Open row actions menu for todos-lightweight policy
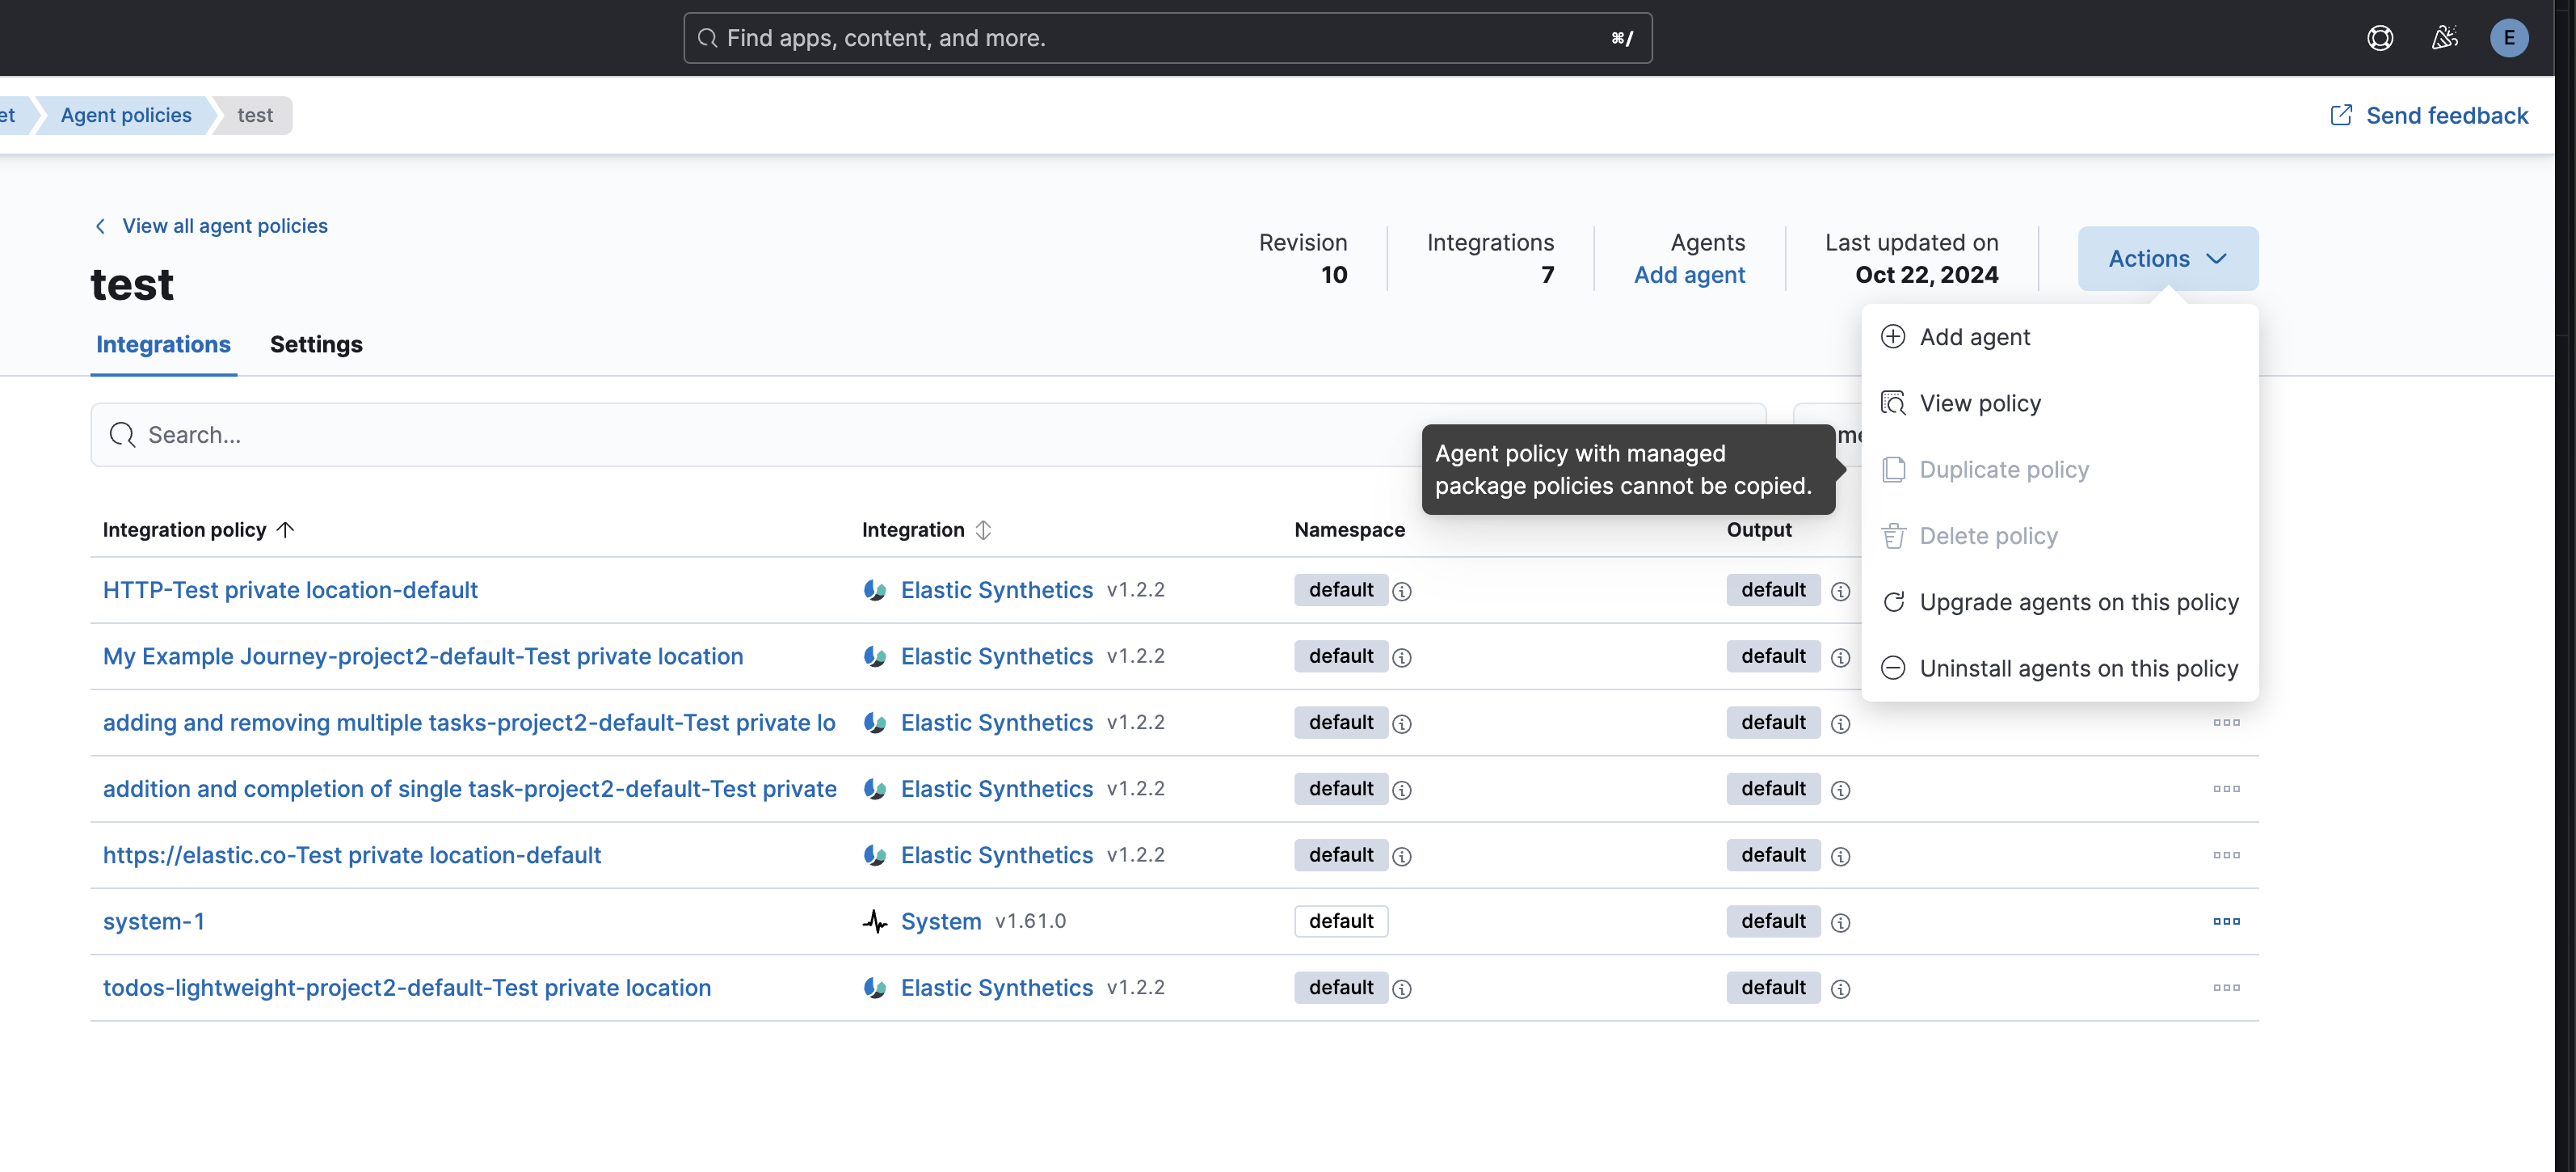Viewport: 2576px width, 1172px height. pos(2226,987)
